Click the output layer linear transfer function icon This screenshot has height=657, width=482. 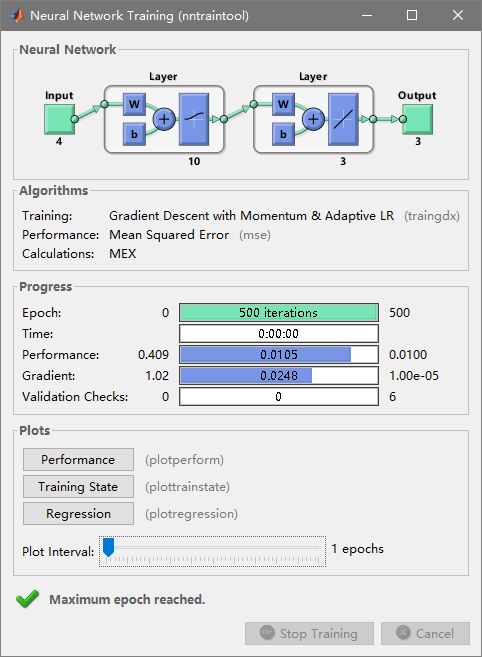tap(343, 119)
